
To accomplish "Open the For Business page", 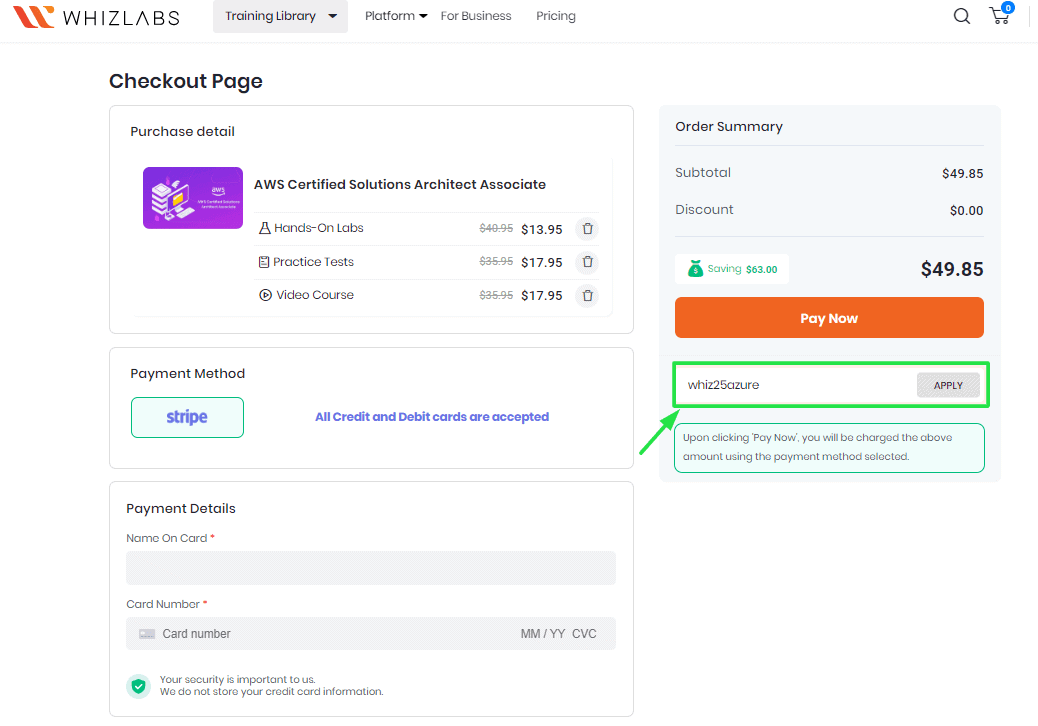I will point(476,16).
